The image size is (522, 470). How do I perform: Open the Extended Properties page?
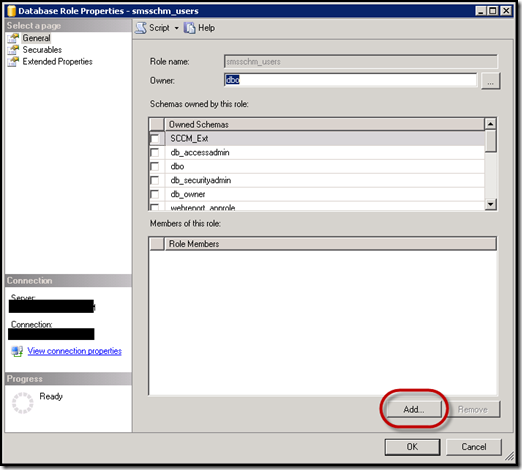point(57,62)
